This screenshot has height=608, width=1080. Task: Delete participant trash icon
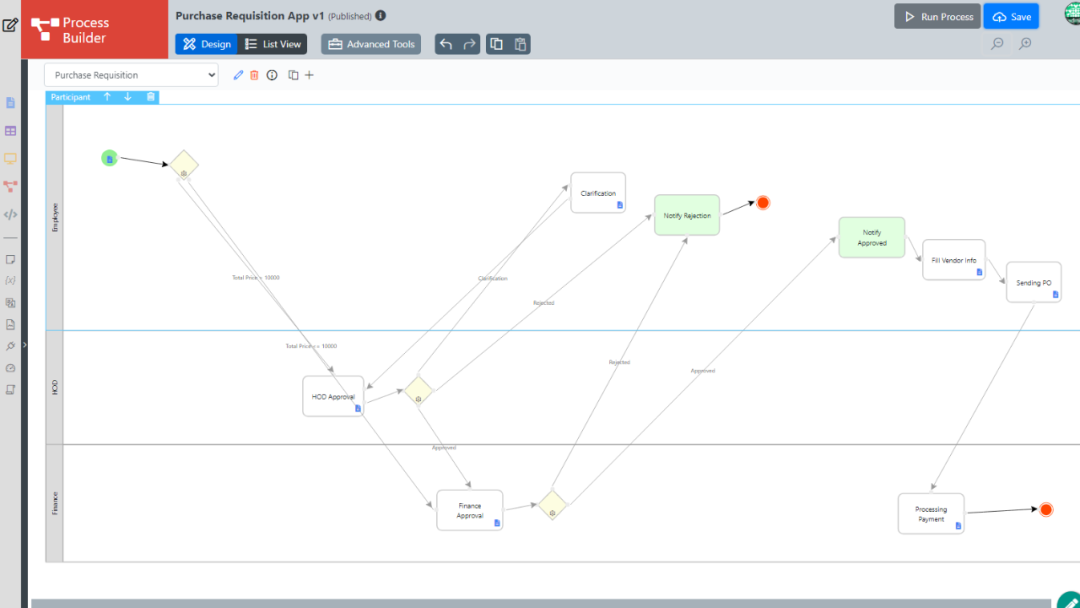click(151, 97)
